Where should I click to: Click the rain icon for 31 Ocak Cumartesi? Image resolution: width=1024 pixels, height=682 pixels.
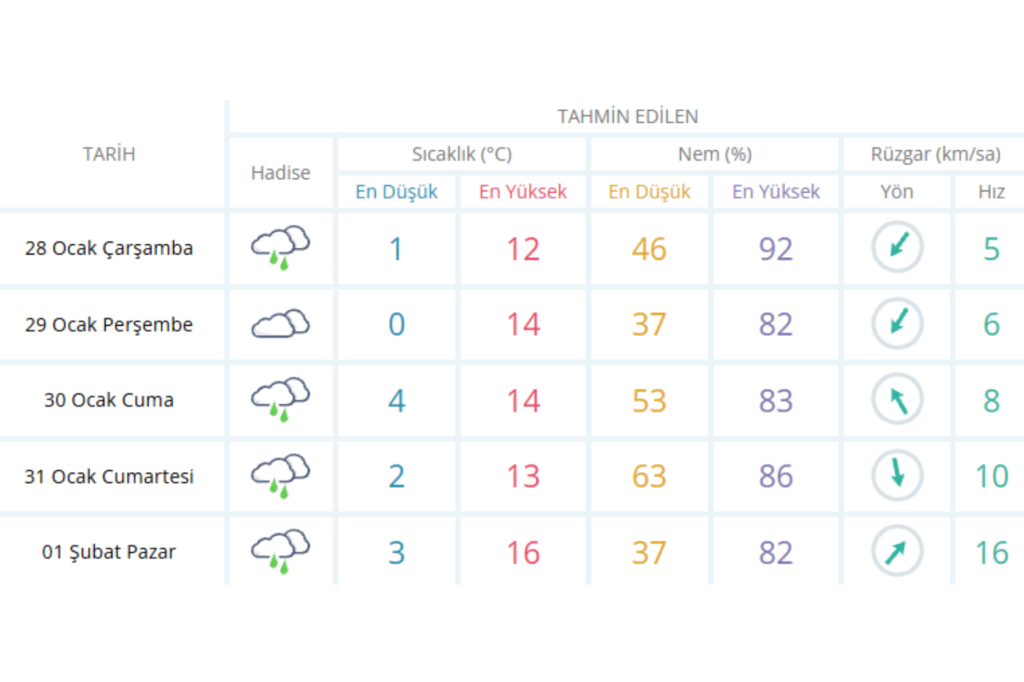point(280,476)
